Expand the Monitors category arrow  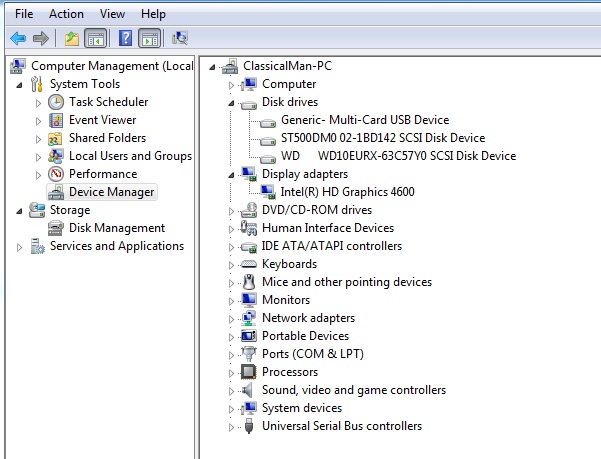point(231,301)
